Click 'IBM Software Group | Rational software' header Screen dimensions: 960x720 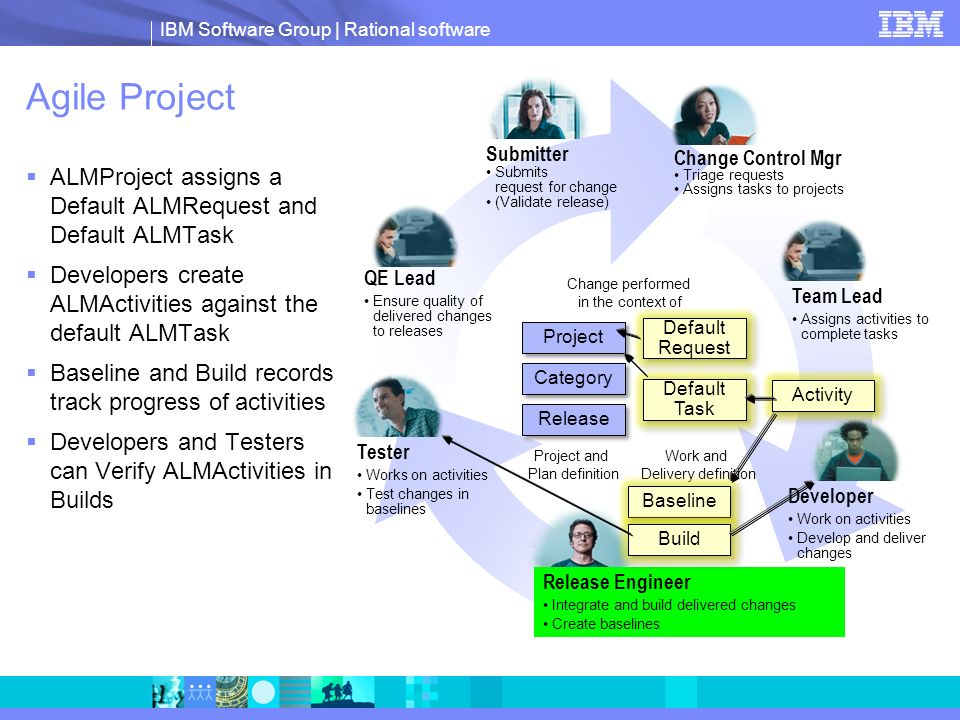(325, 29)
